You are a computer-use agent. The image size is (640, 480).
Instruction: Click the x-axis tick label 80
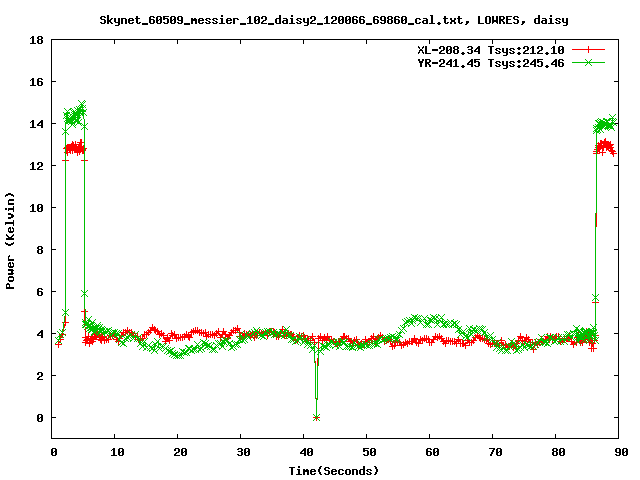(x=558, y=452)
